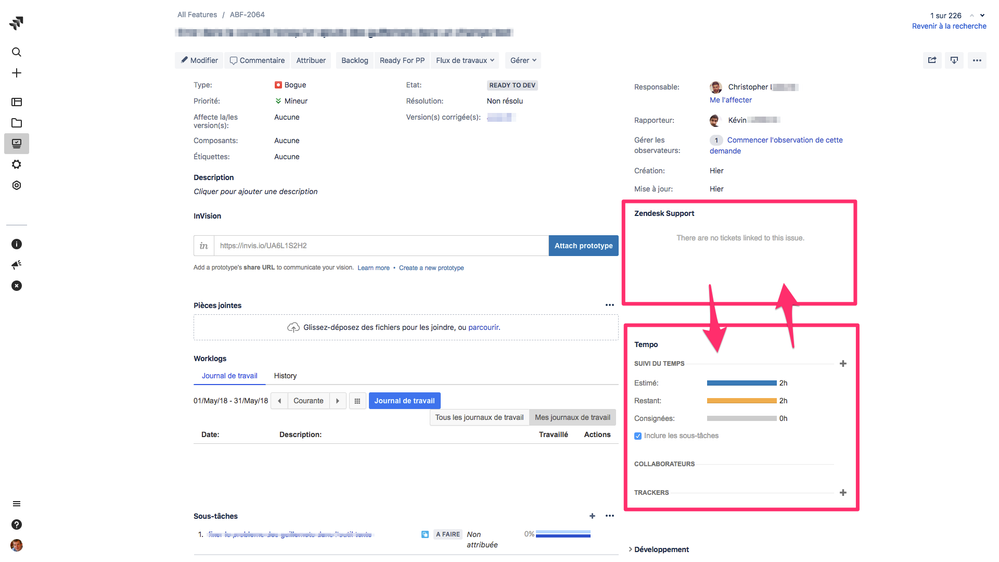
Task: Open the target circle icon in sidebar
Action: click(x=17, y=185)
